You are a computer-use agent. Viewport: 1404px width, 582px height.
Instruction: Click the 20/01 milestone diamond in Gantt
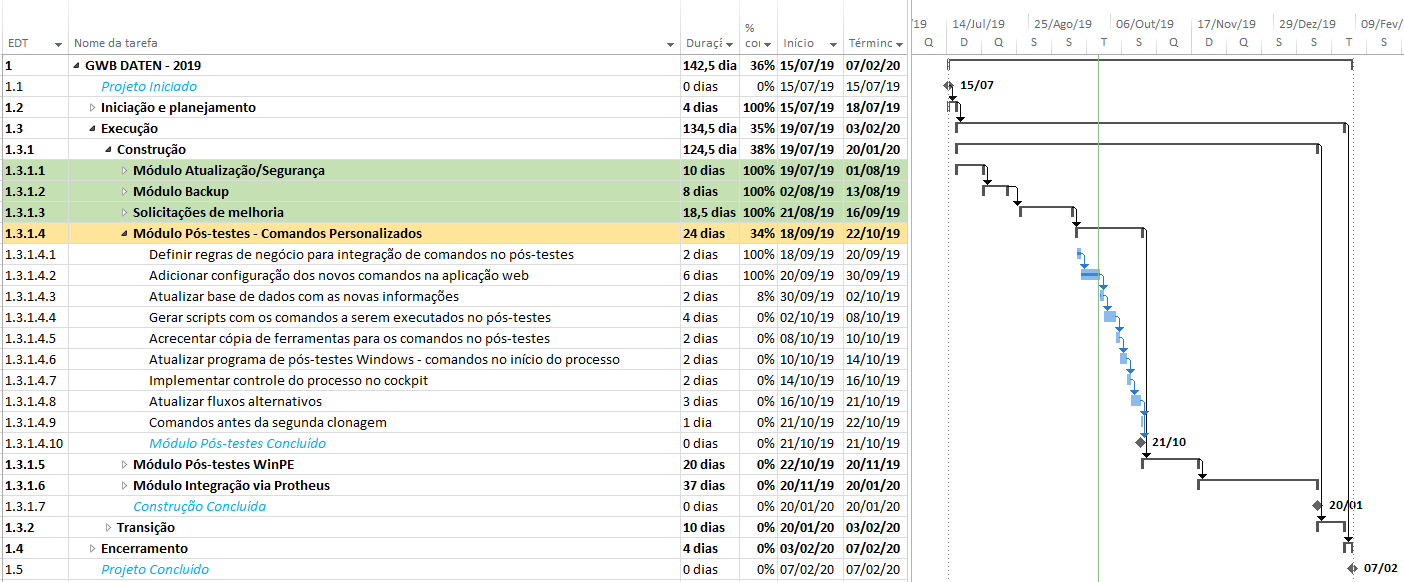(x=1317, y=505)
